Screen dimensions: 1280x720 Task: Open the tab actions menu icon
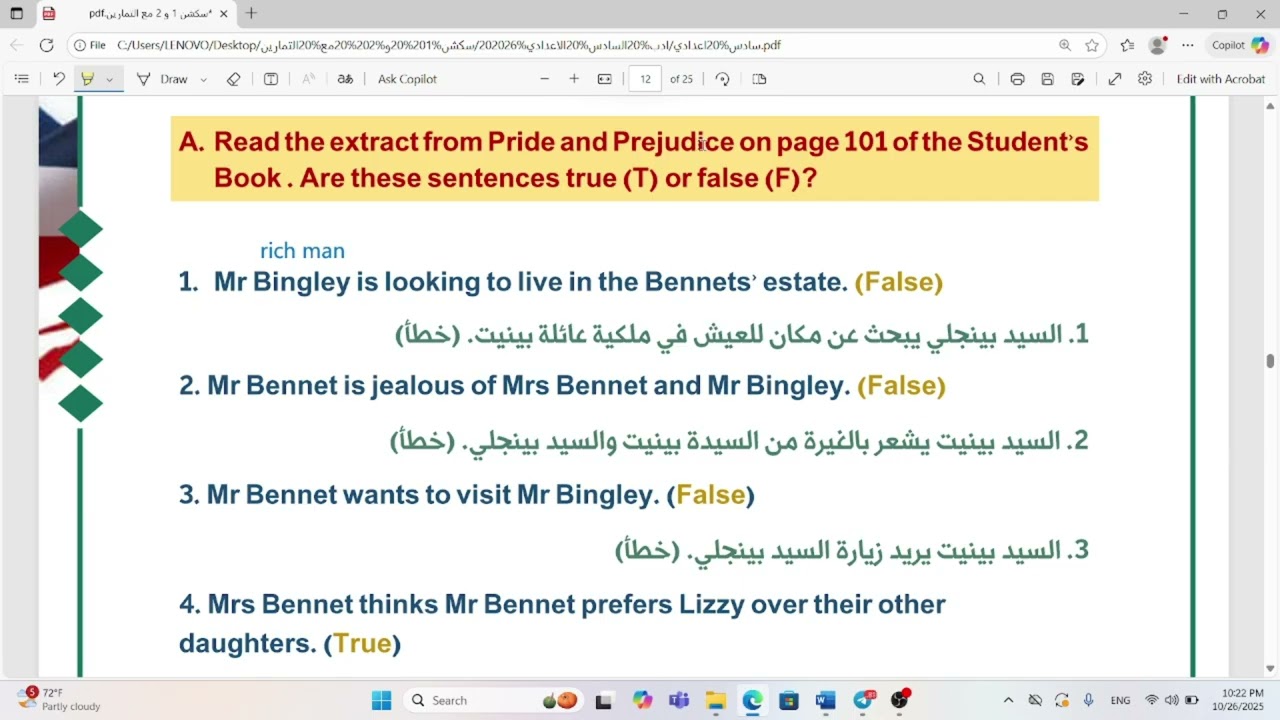pyautogui.click(x=16, y=14)
